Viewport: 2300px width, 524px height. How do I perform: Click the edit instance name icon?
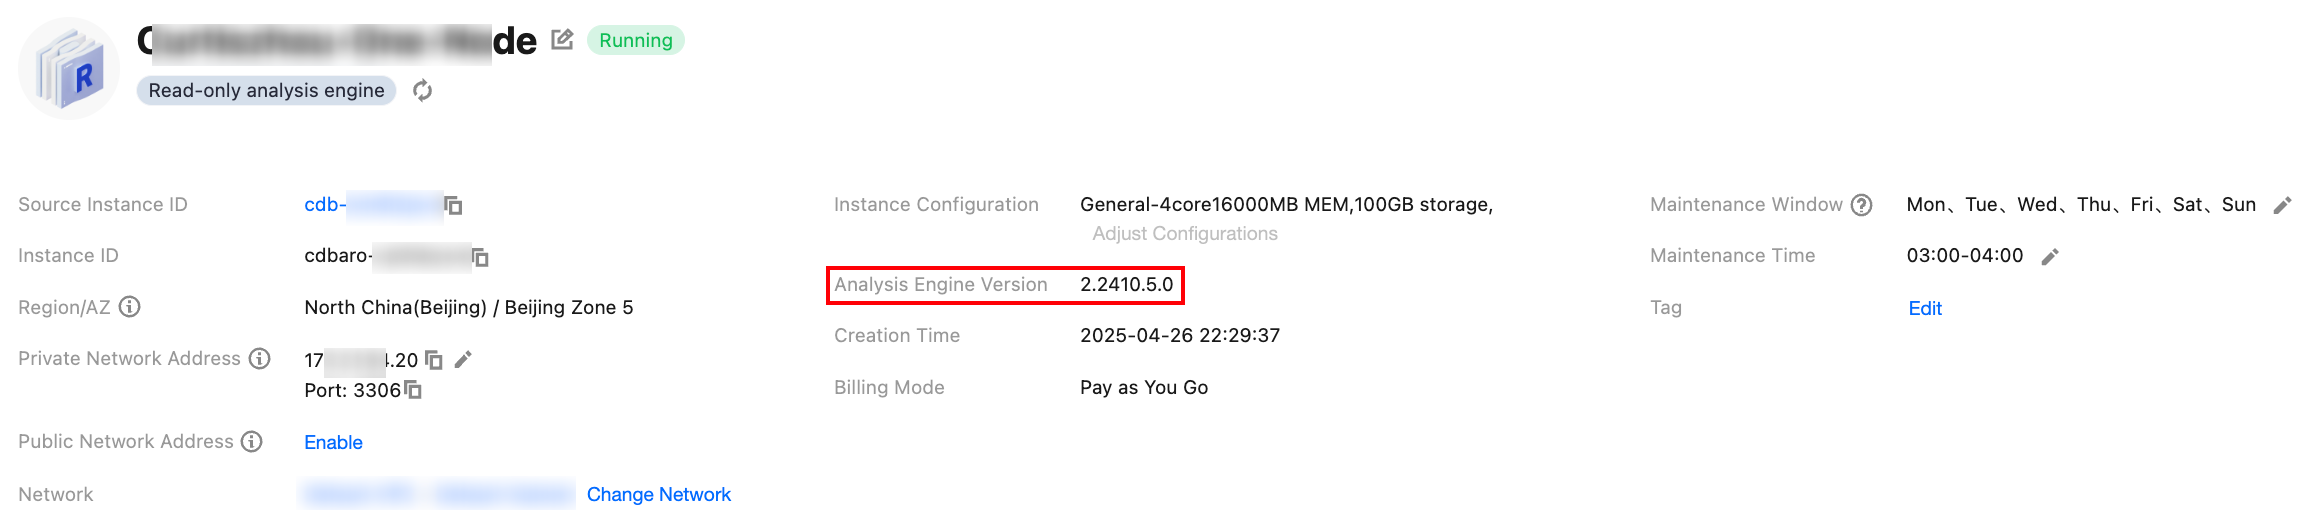click(562, 40)
